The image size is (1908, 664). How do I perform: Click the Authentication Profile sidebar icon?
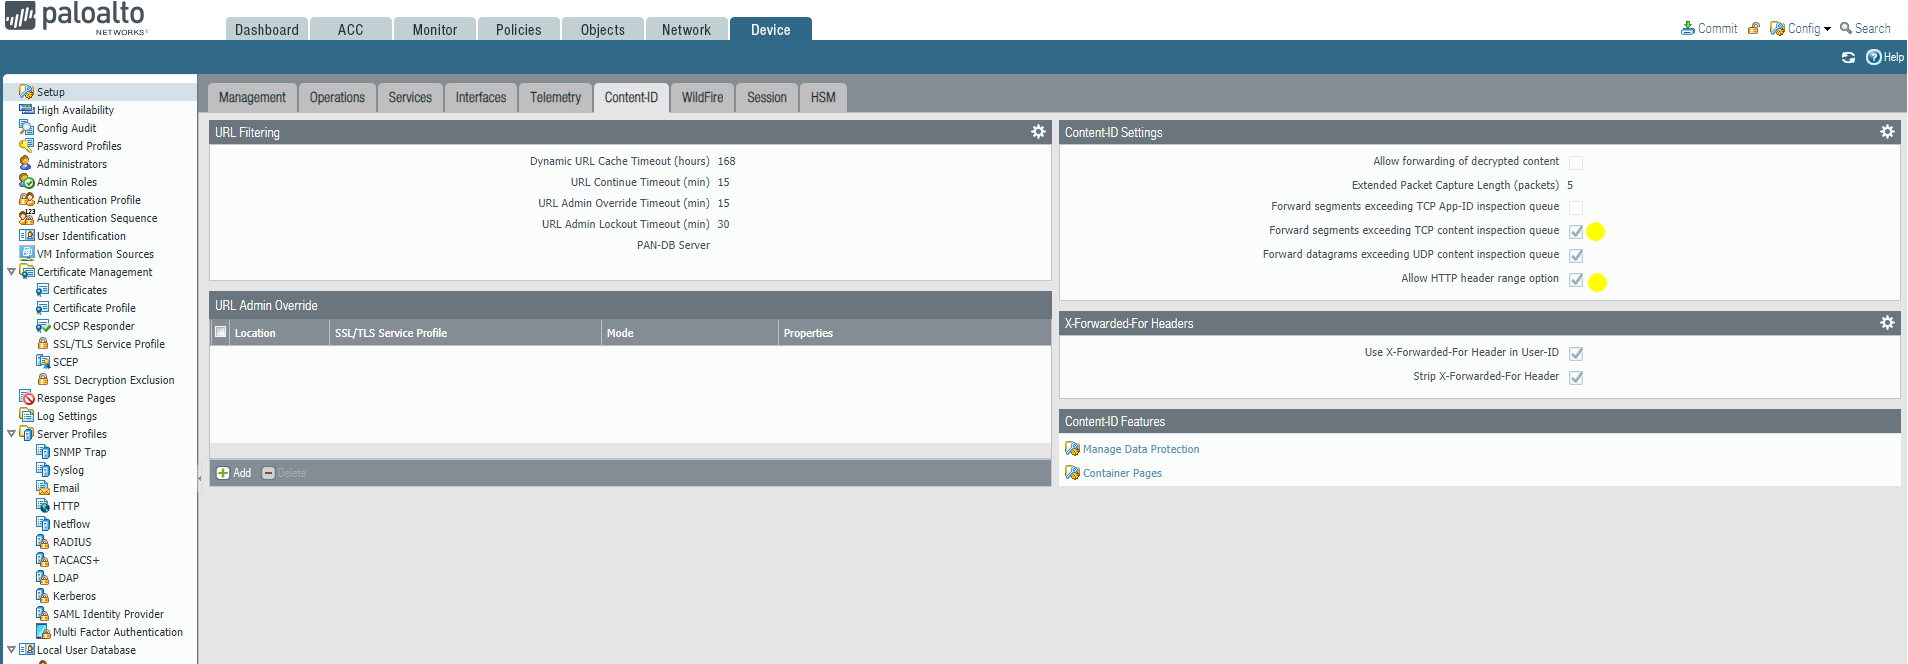(x=26, y=199)
